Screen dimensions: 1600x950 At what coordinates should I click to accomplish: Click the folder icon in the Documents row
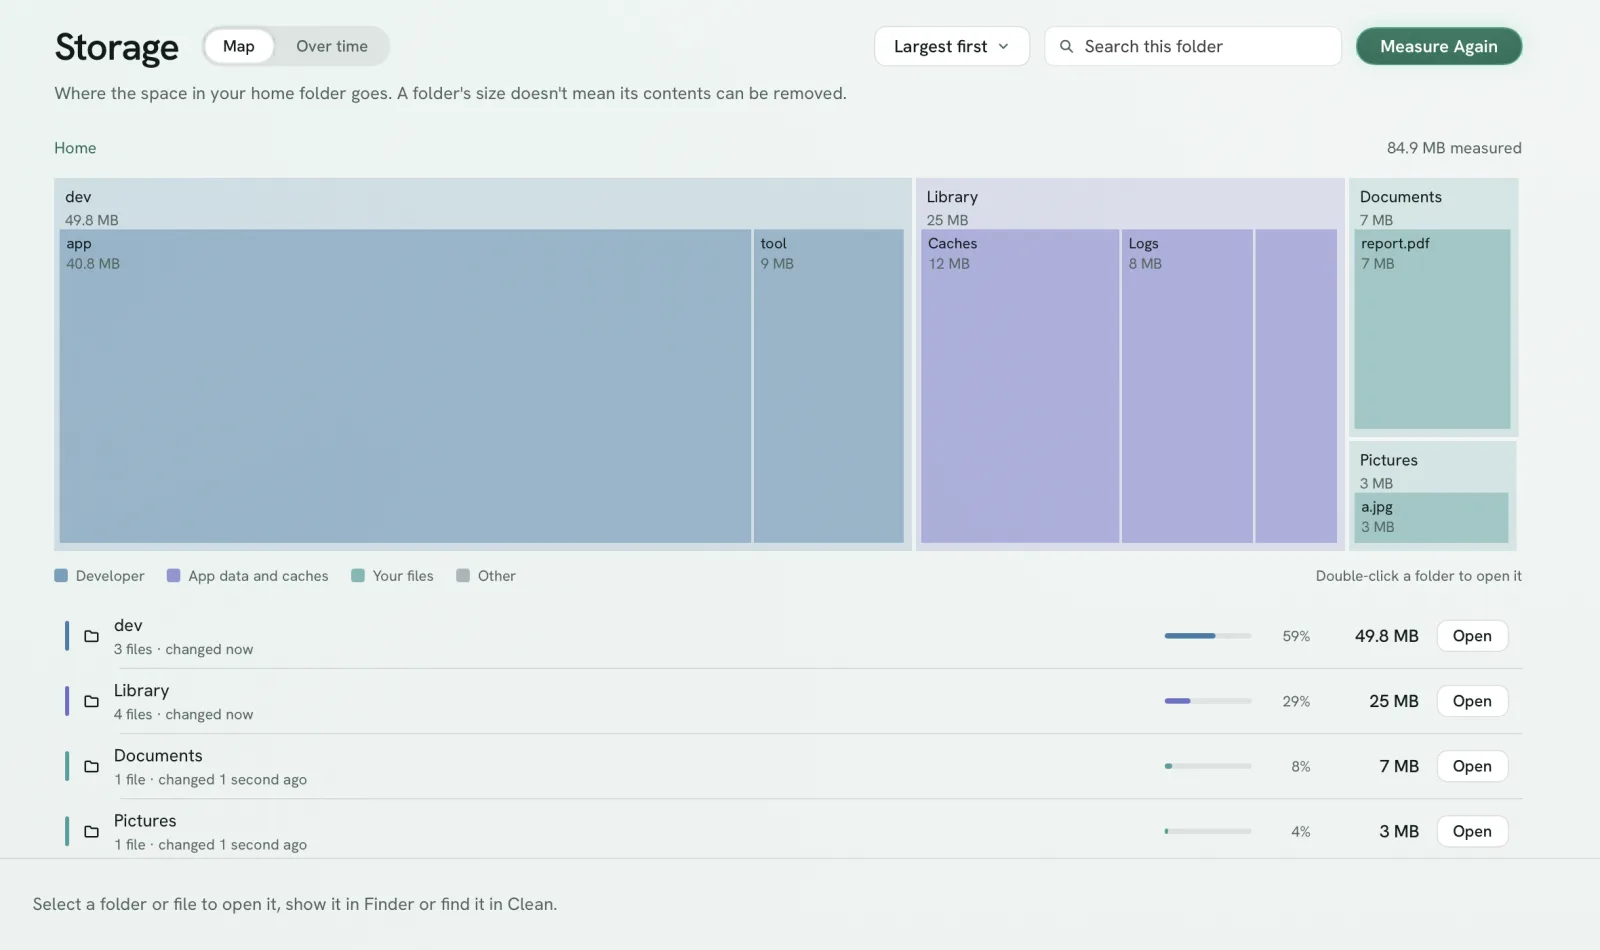click(91, 766)
